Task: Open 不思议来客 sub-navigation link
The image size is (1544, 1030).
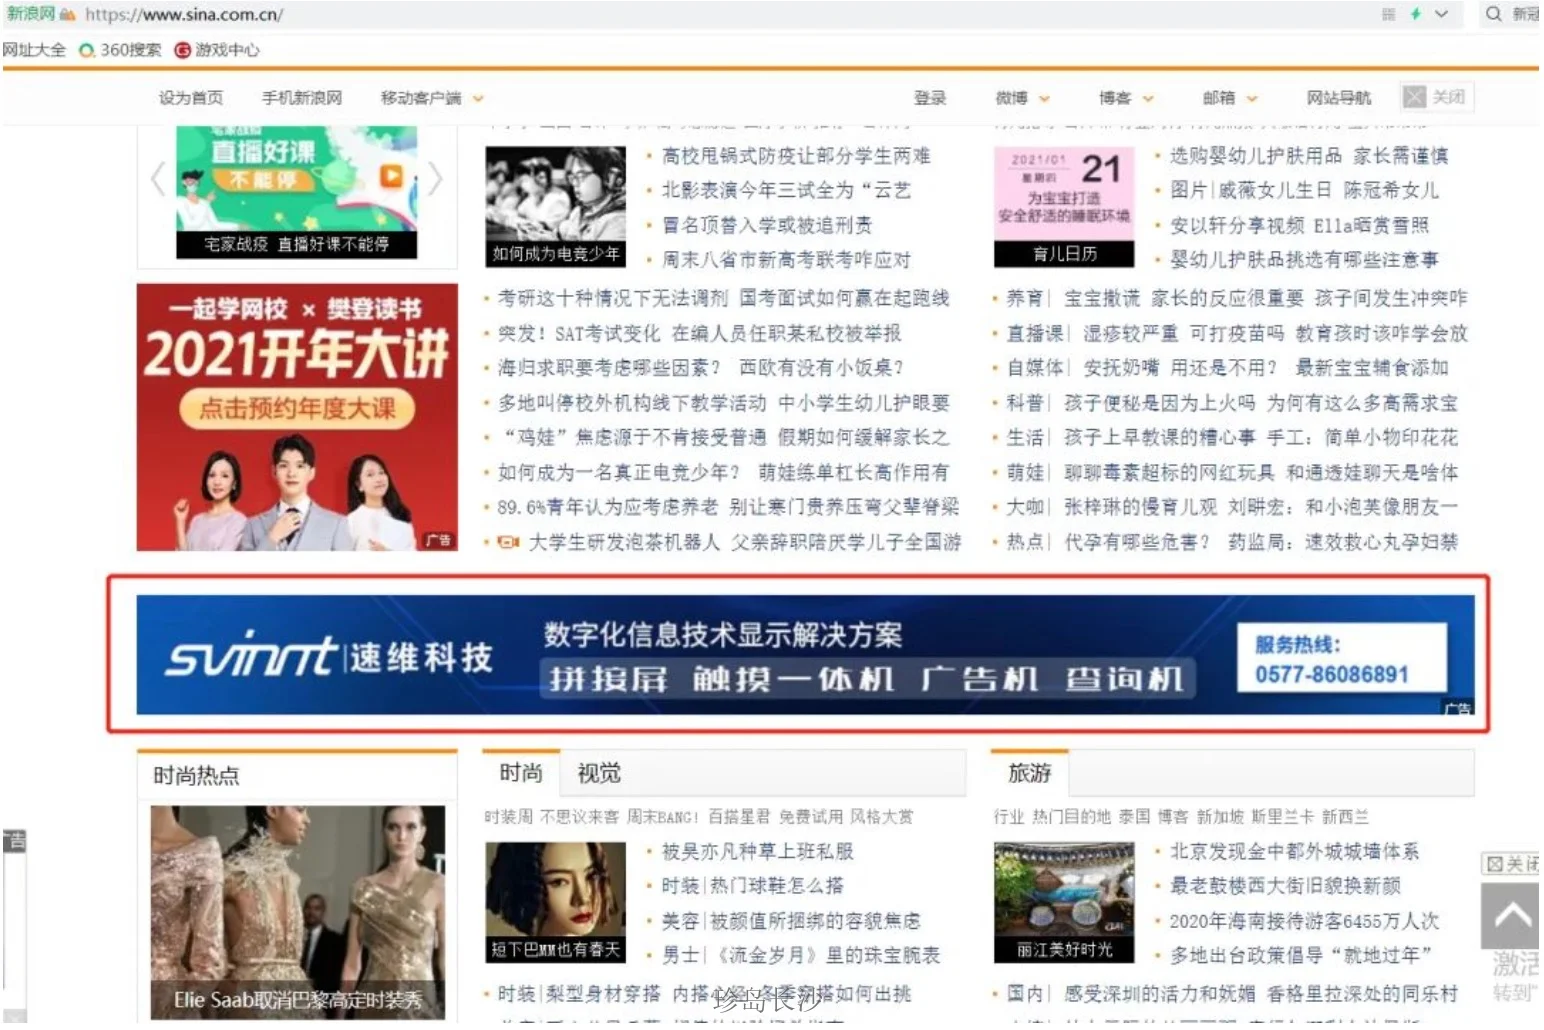Action: (x=579, y=817)
